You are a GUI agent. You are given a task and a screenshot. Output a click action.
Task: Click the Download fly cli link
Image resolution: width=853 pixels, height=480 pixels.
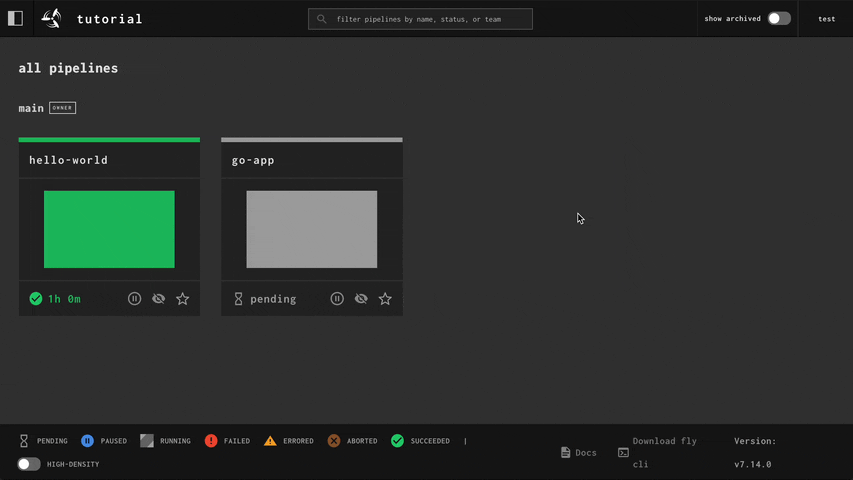click(x=664, y=441)
